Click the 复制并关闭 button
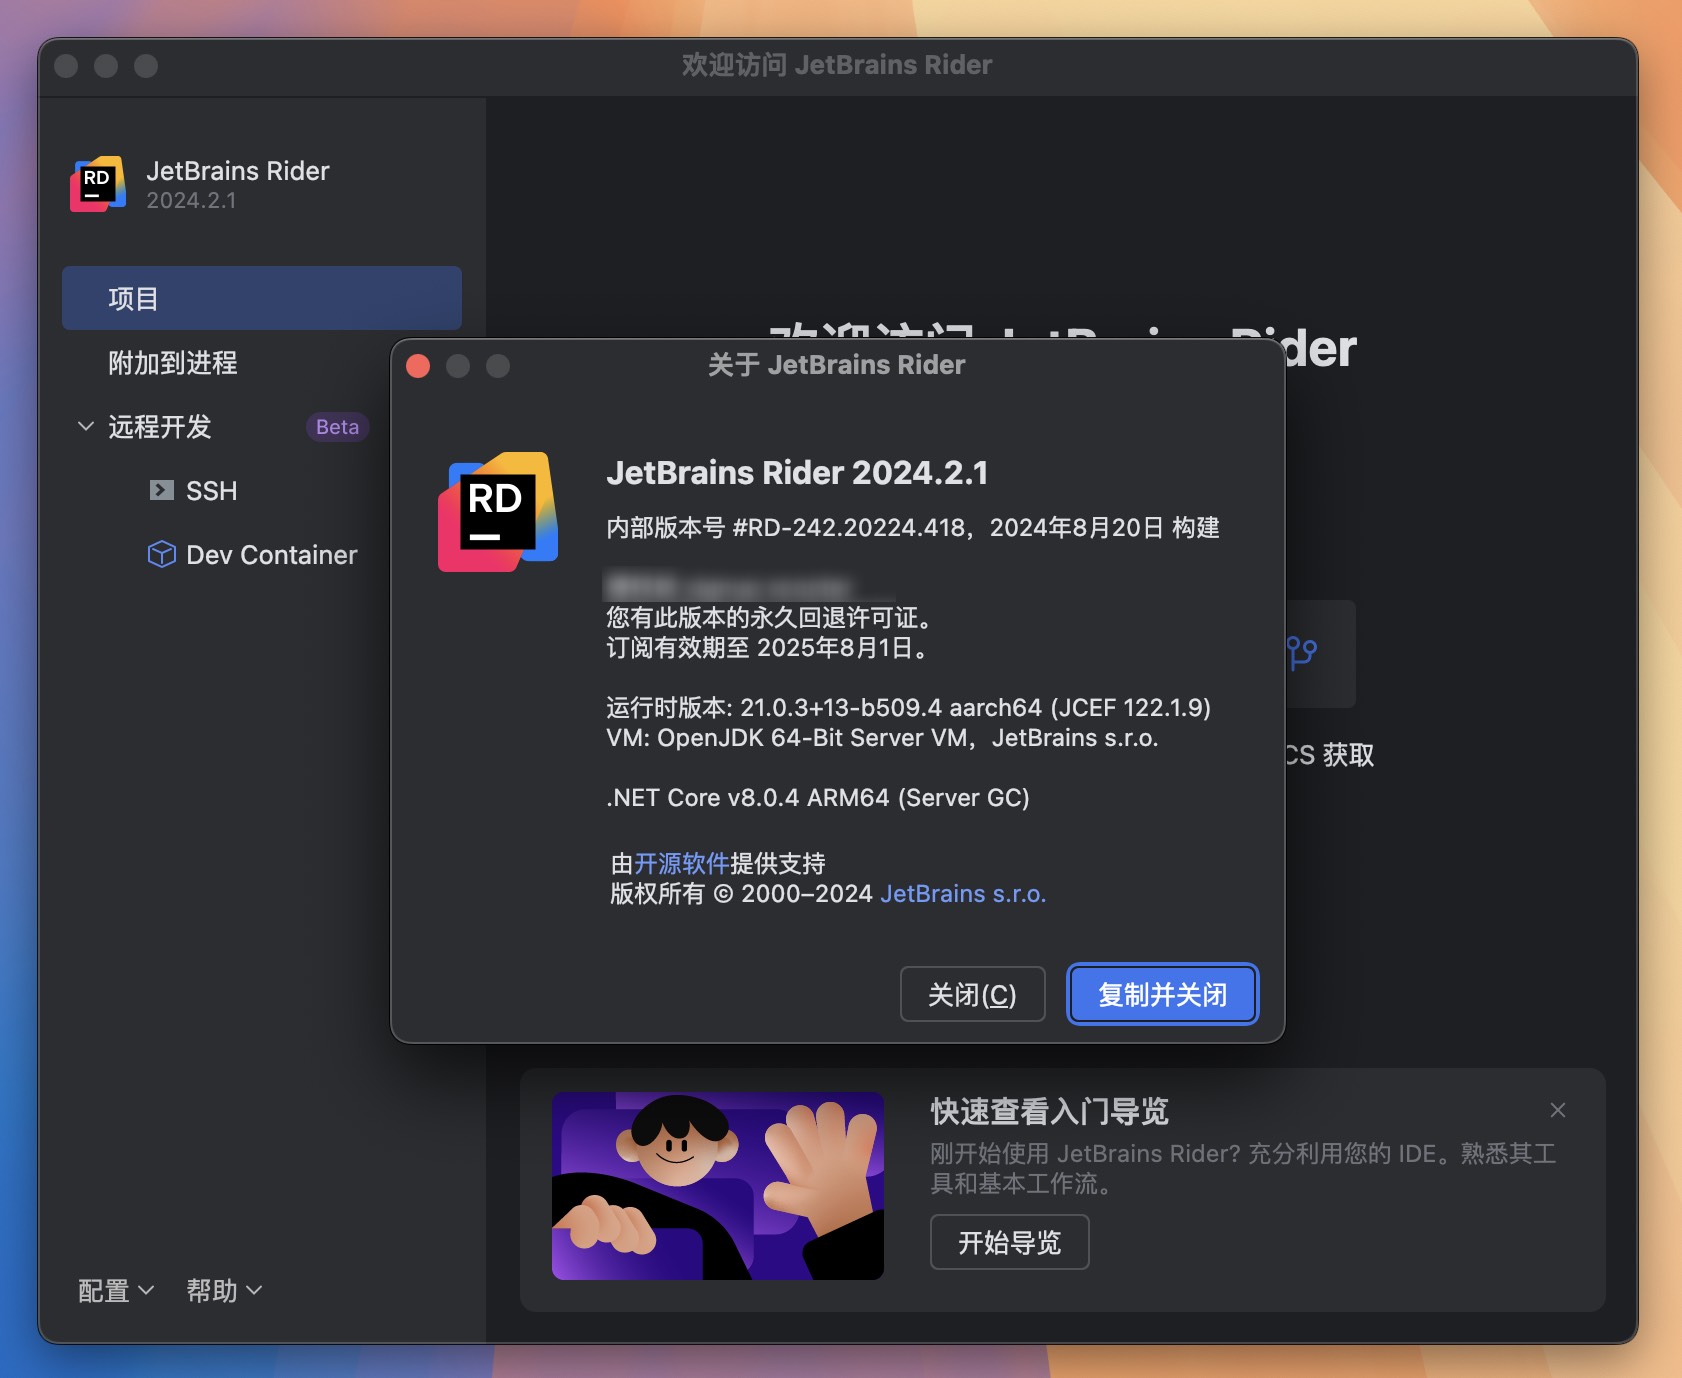 tap(1162, 994)
